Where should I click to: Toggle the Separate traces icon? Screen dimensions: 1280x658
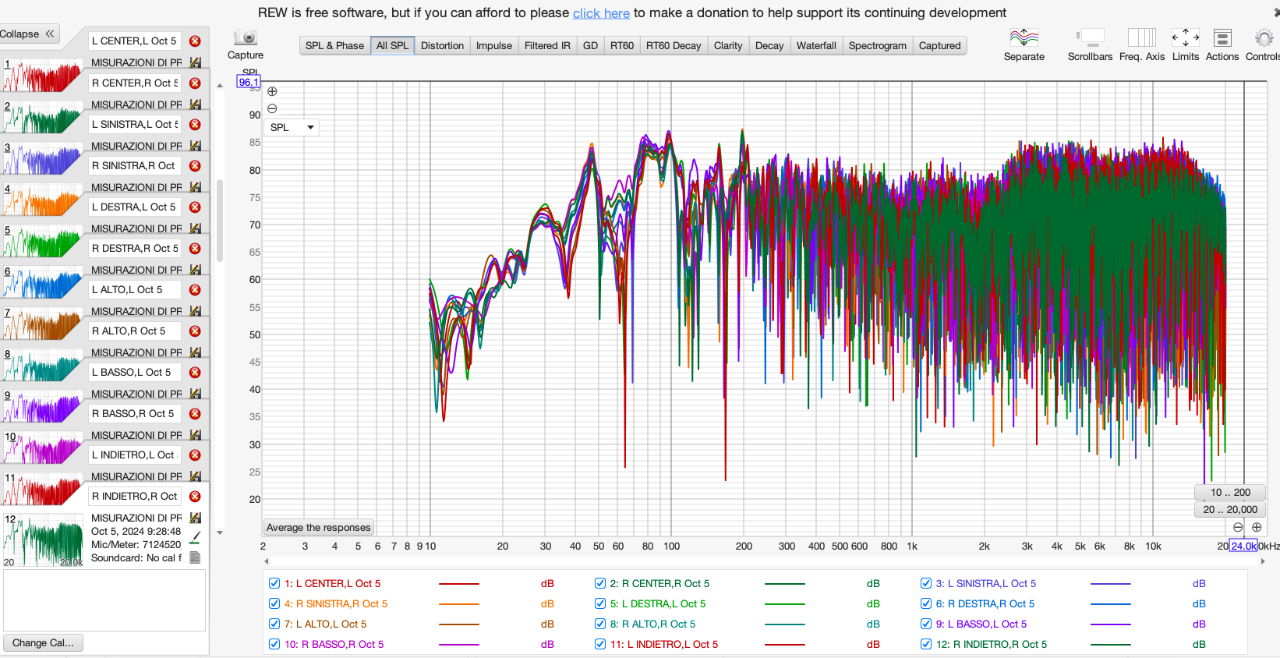tap(1024, 38)
